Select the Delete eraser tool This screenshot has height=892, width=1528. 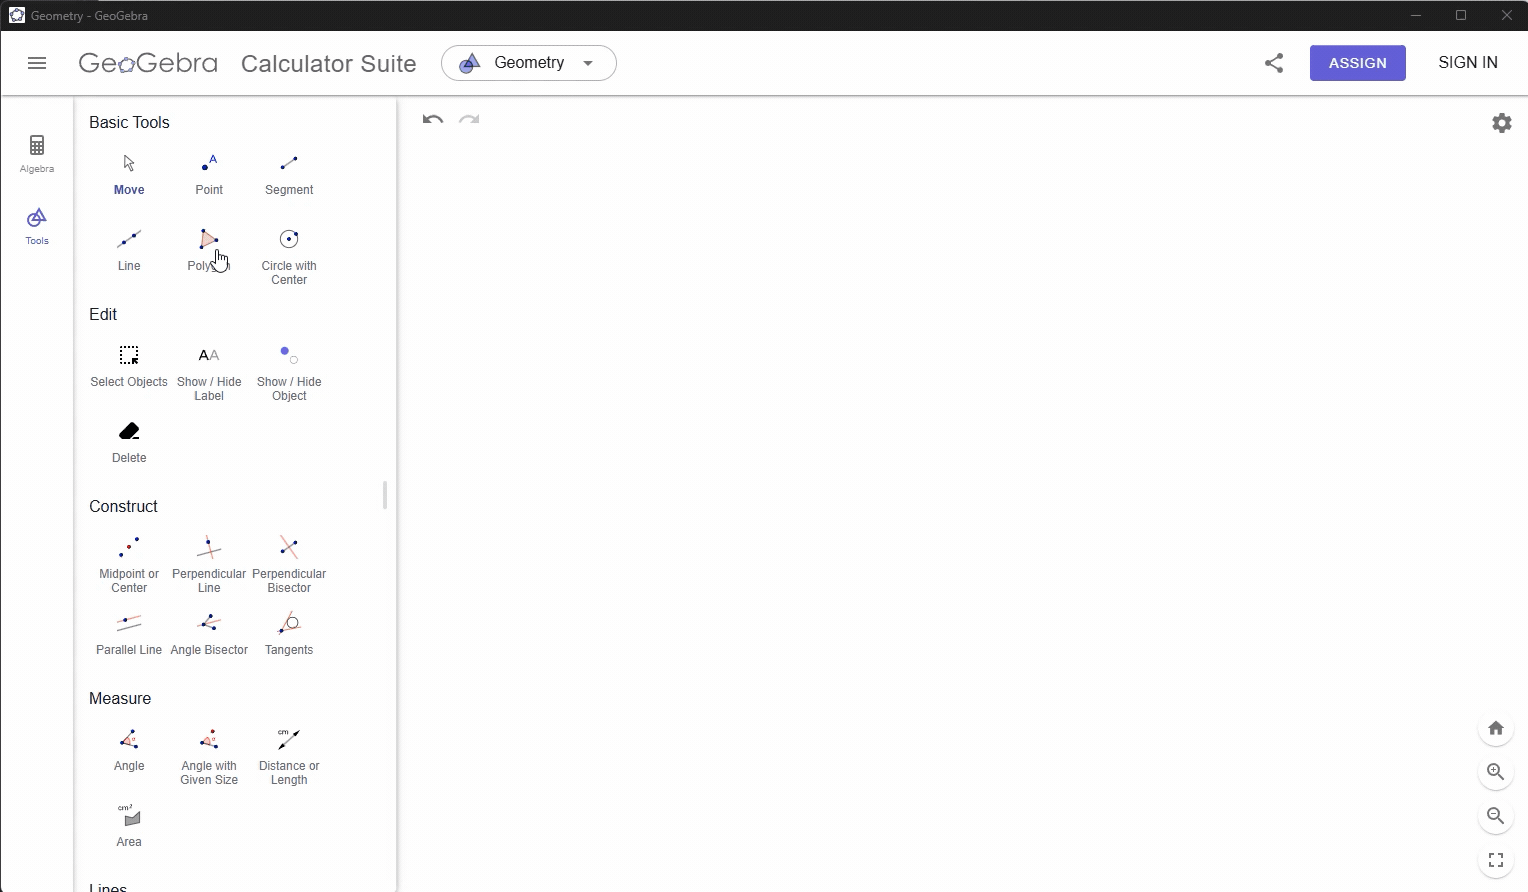pyautogui.click(x=129, y=442)
